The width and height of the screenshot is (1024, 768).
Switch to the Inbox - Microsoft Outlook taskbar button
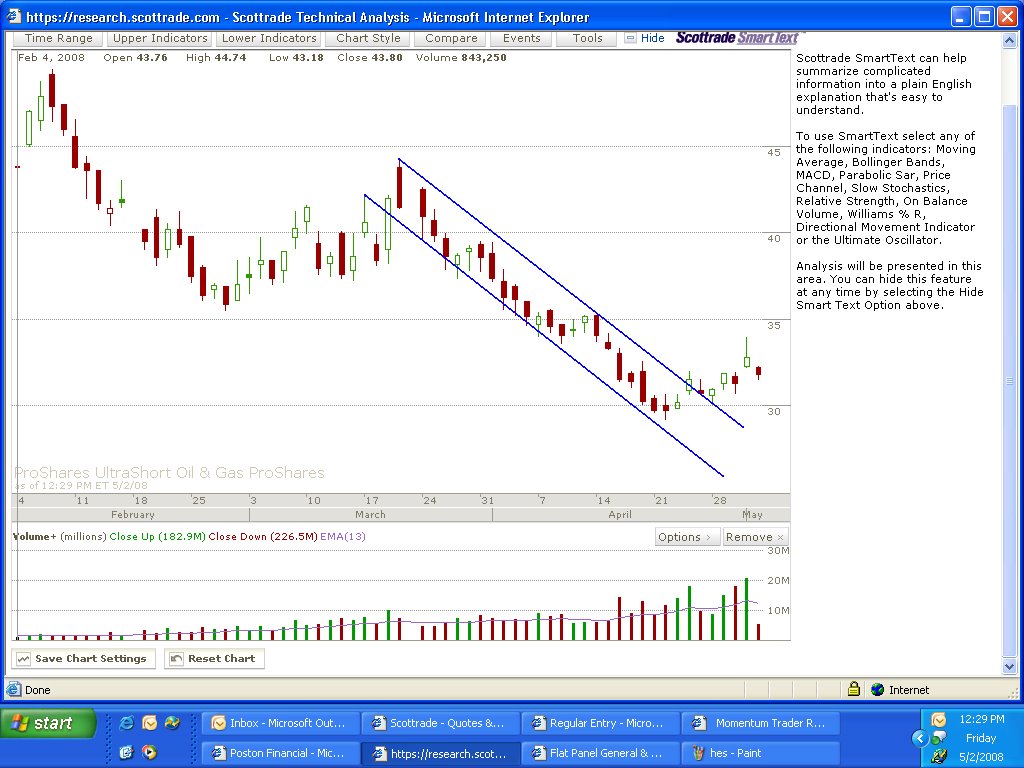click(281, 723)
